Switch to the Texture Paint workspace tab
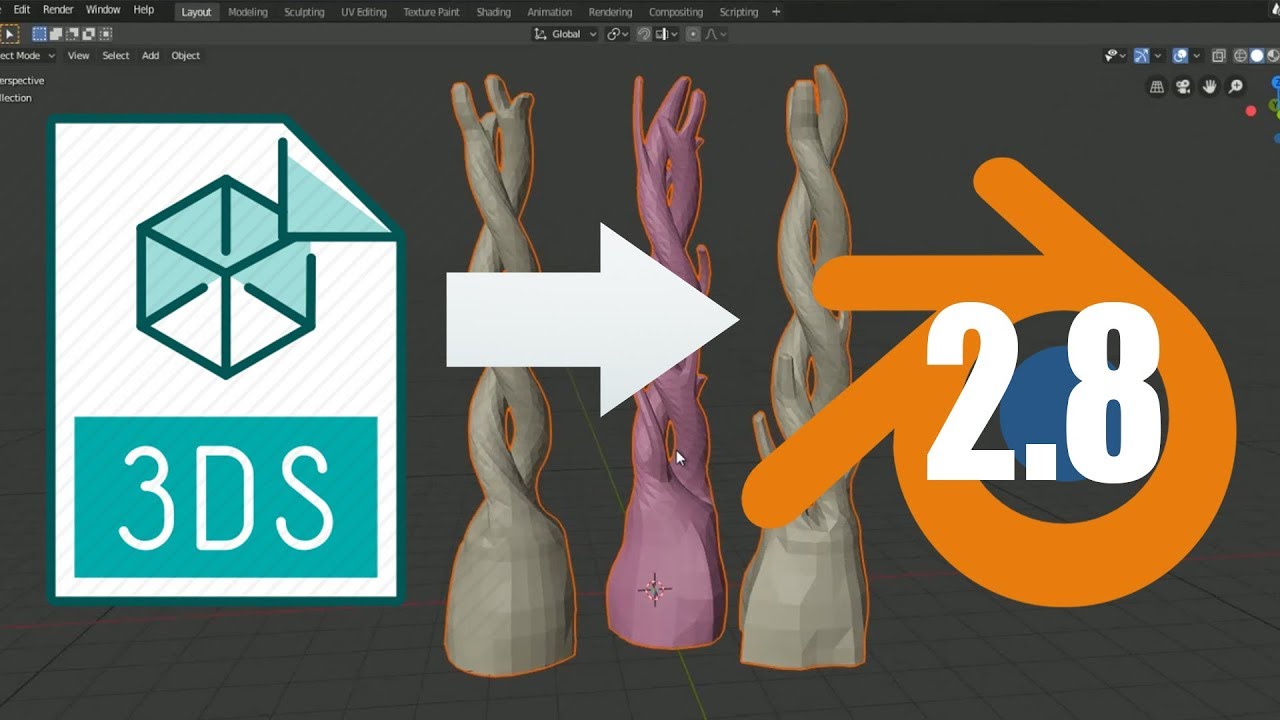Viewport: 1280px width, 720px height. coord(431,12)
